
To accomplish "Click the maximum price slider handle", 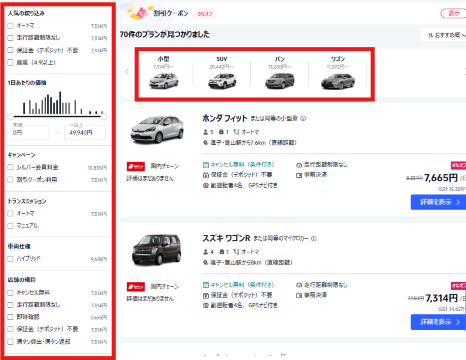I will click(x=104, y=116).
